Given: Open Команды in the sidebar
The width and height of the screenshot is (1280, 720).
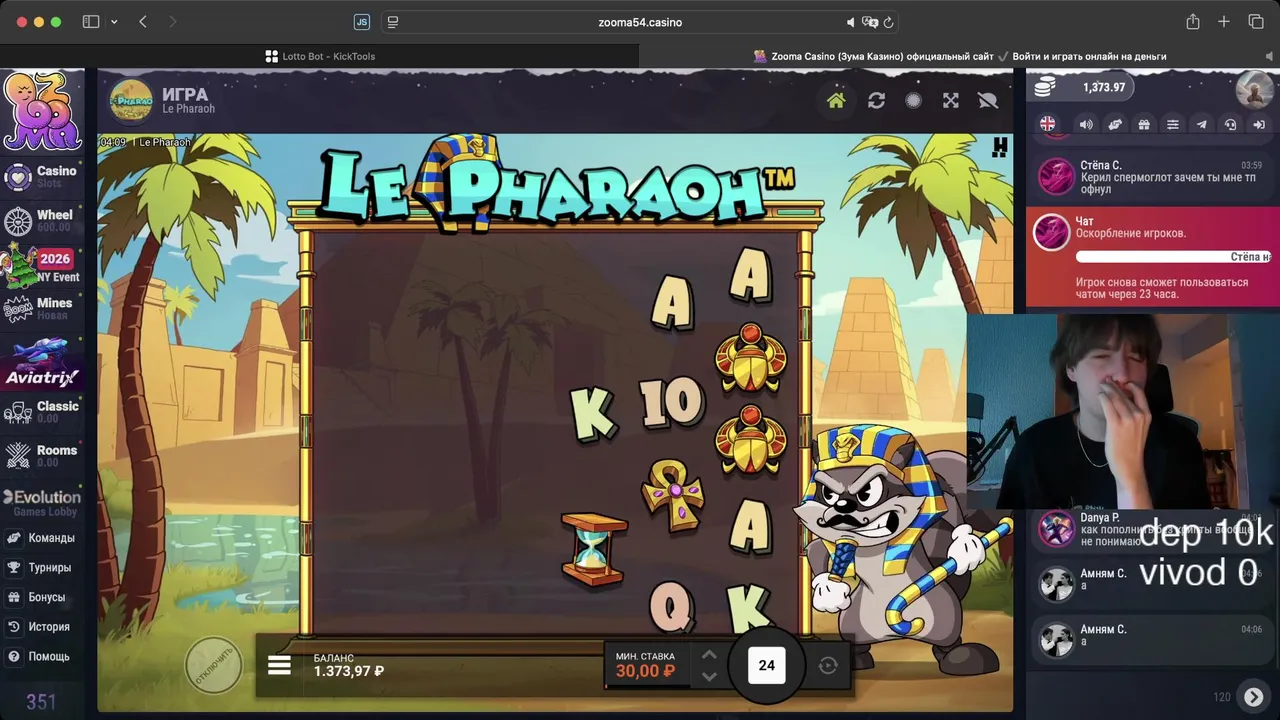Looking at the screenshot, I should click(x=41, y=538).
